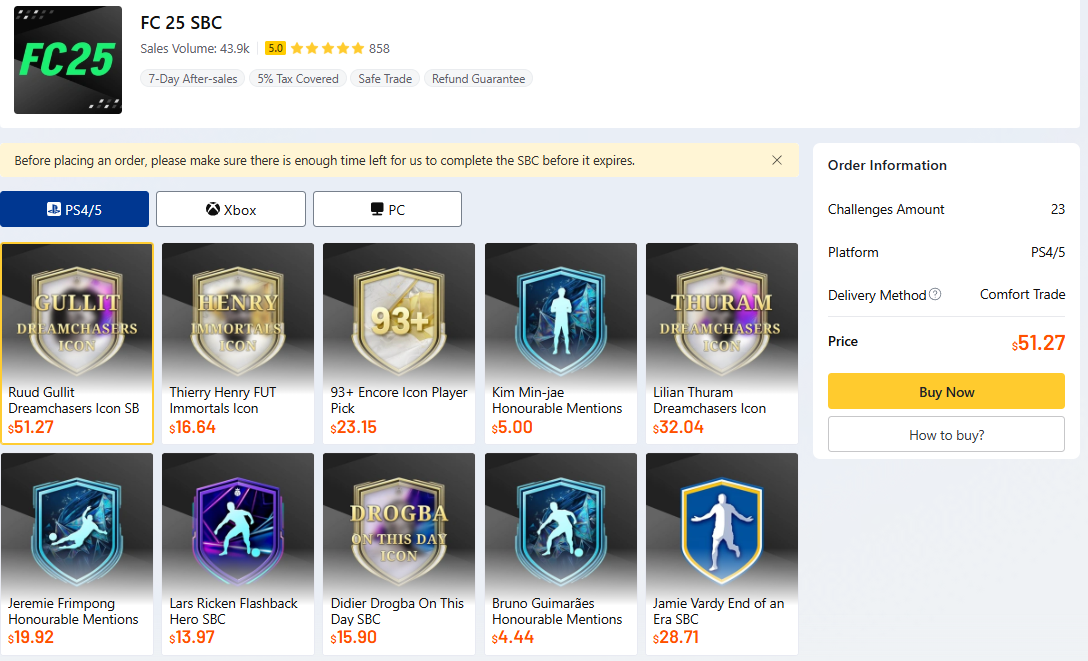The image size is (1088, 661).
Task: Select the PS4/5 platform tab
Action: click(74, 209)
